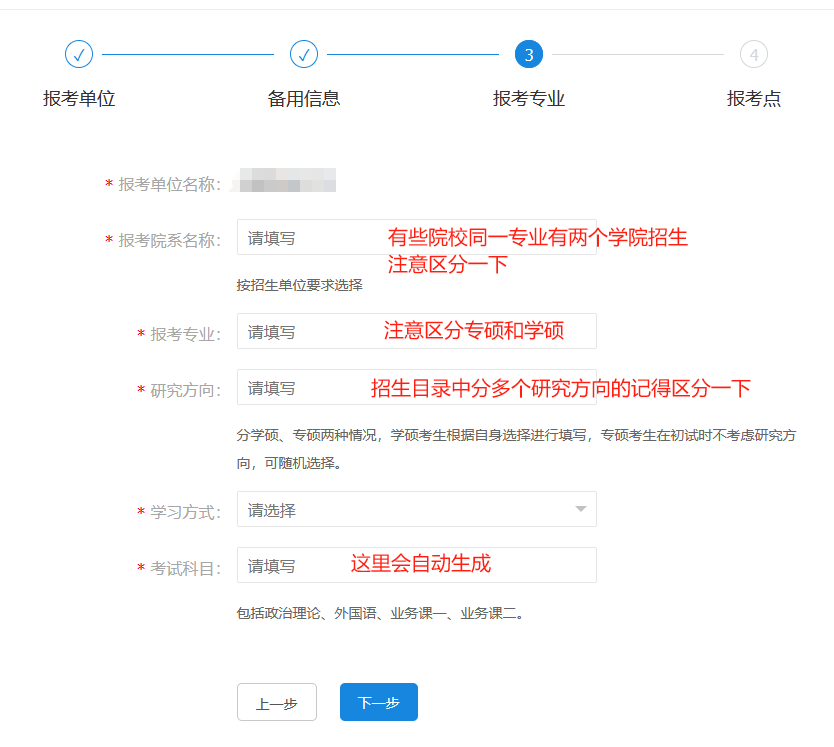Go to the 报考单位 step label
This screenshot has height=747, width=834.
click(x=79, y=98)
